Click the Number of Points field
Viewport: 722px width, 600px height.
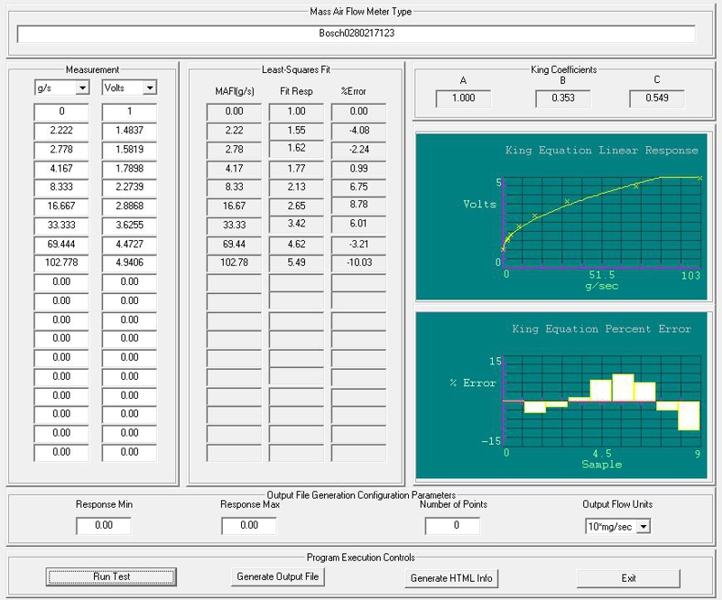(456, 525)
